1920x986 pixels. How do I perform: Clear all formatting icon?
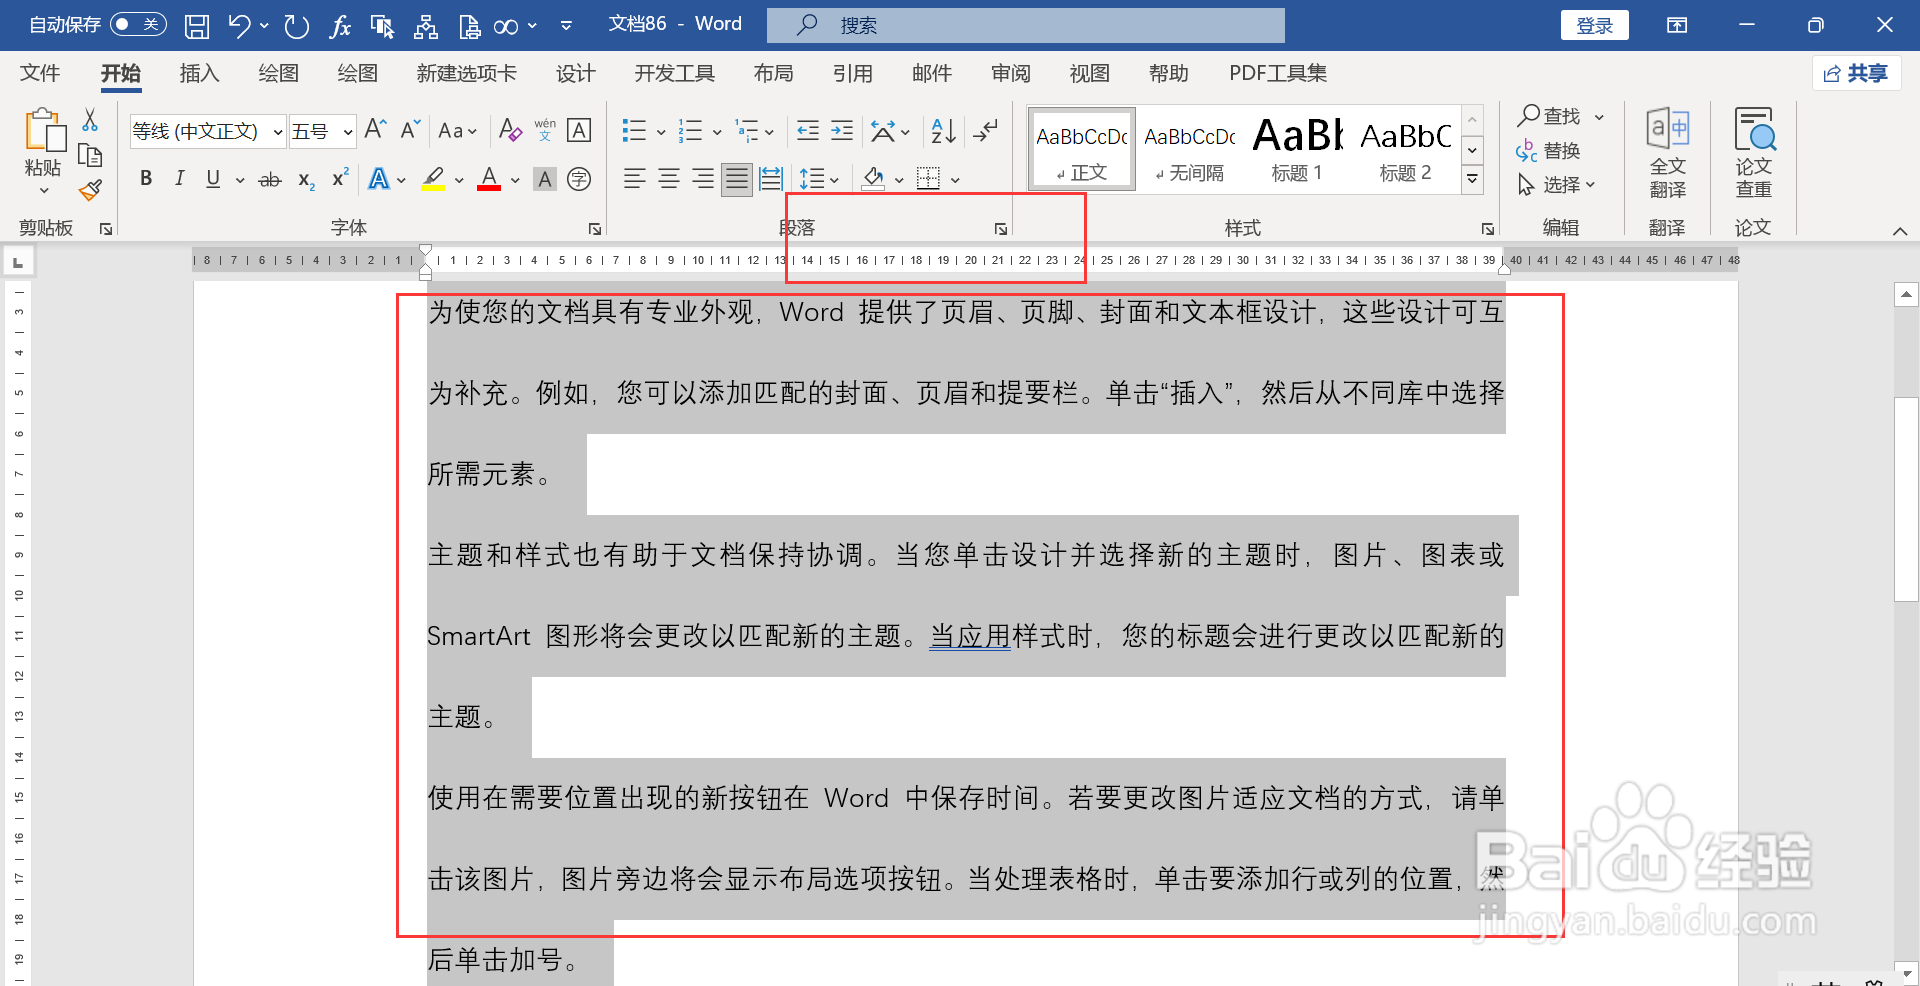(510, 130)
